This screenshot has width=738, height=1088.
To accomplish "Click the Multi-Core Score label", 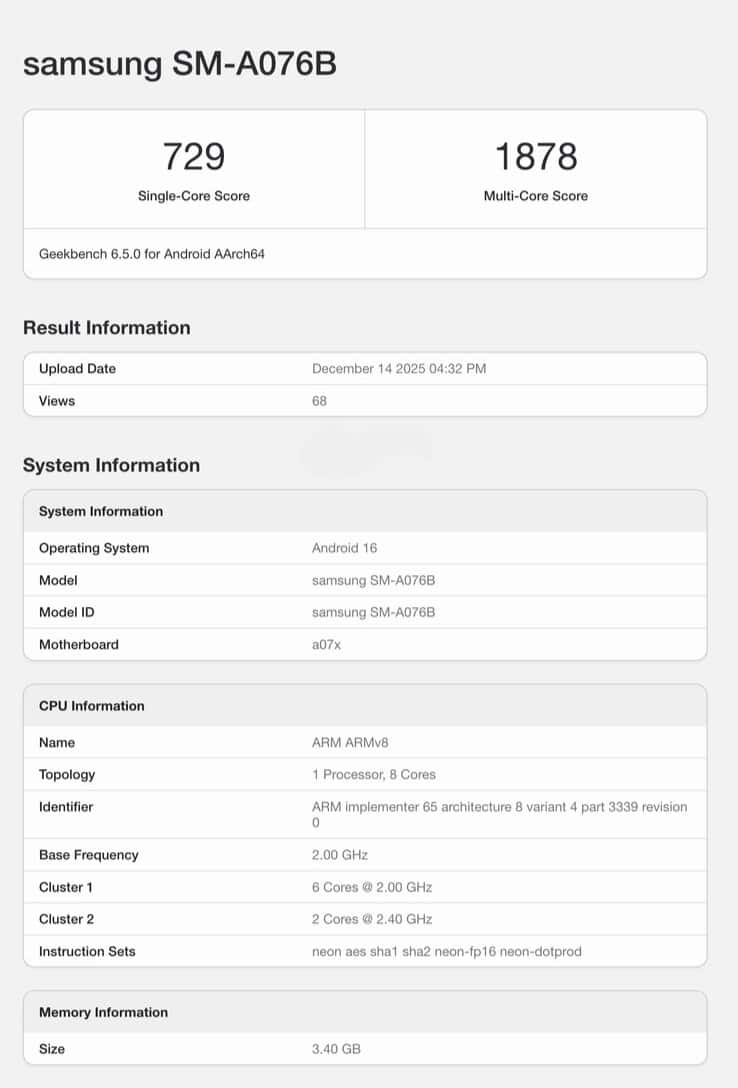I will 536,196.
